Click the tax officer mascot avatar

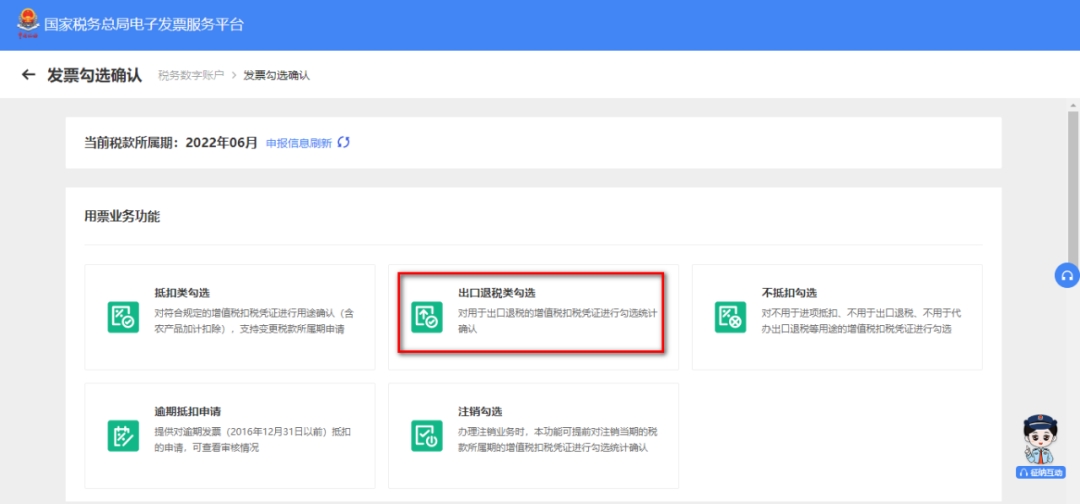point(1040,439)
